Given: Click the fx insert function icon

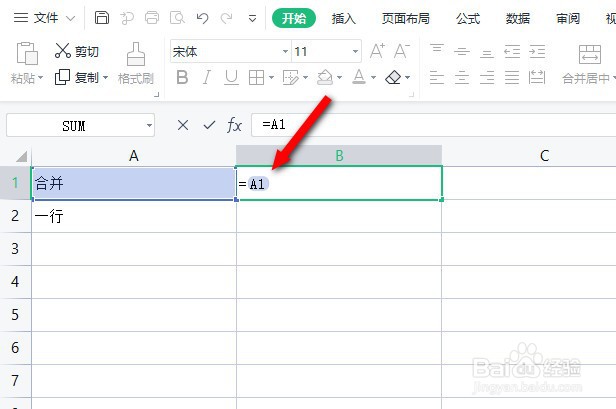Looking at the screenshot, I should (234, 125).
